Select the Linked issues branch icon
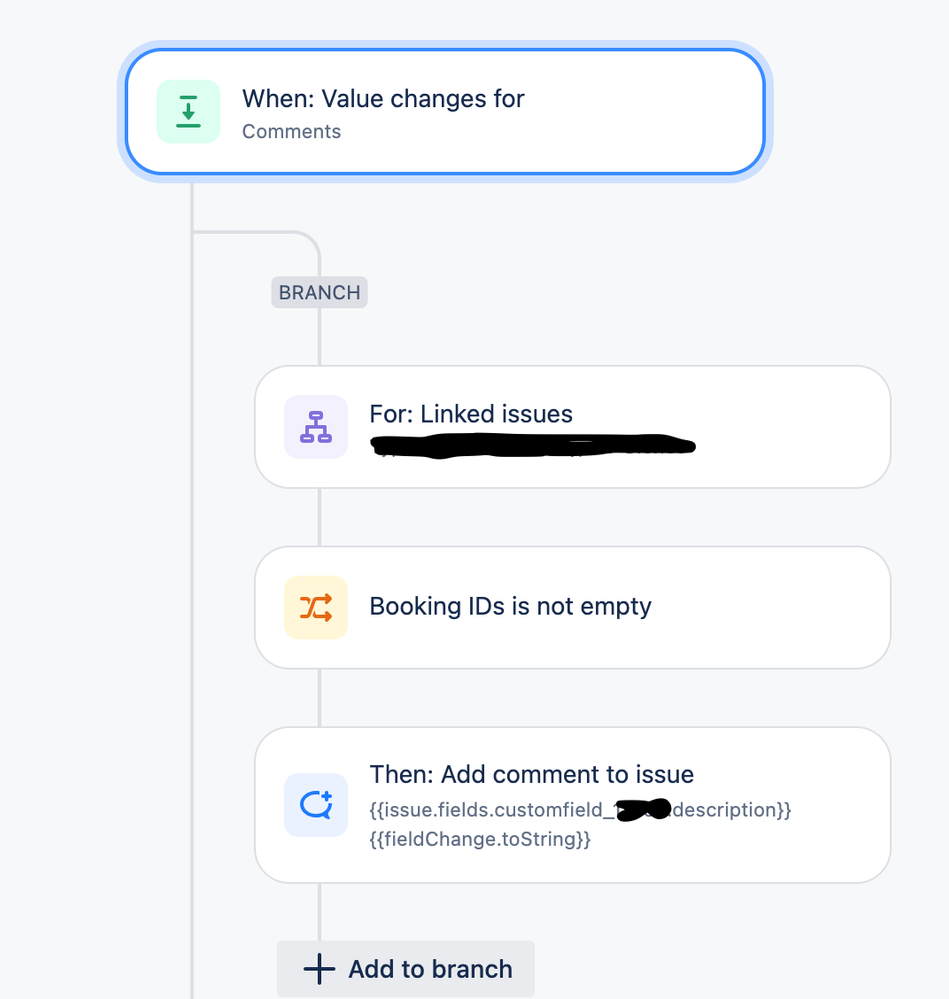 314,426
